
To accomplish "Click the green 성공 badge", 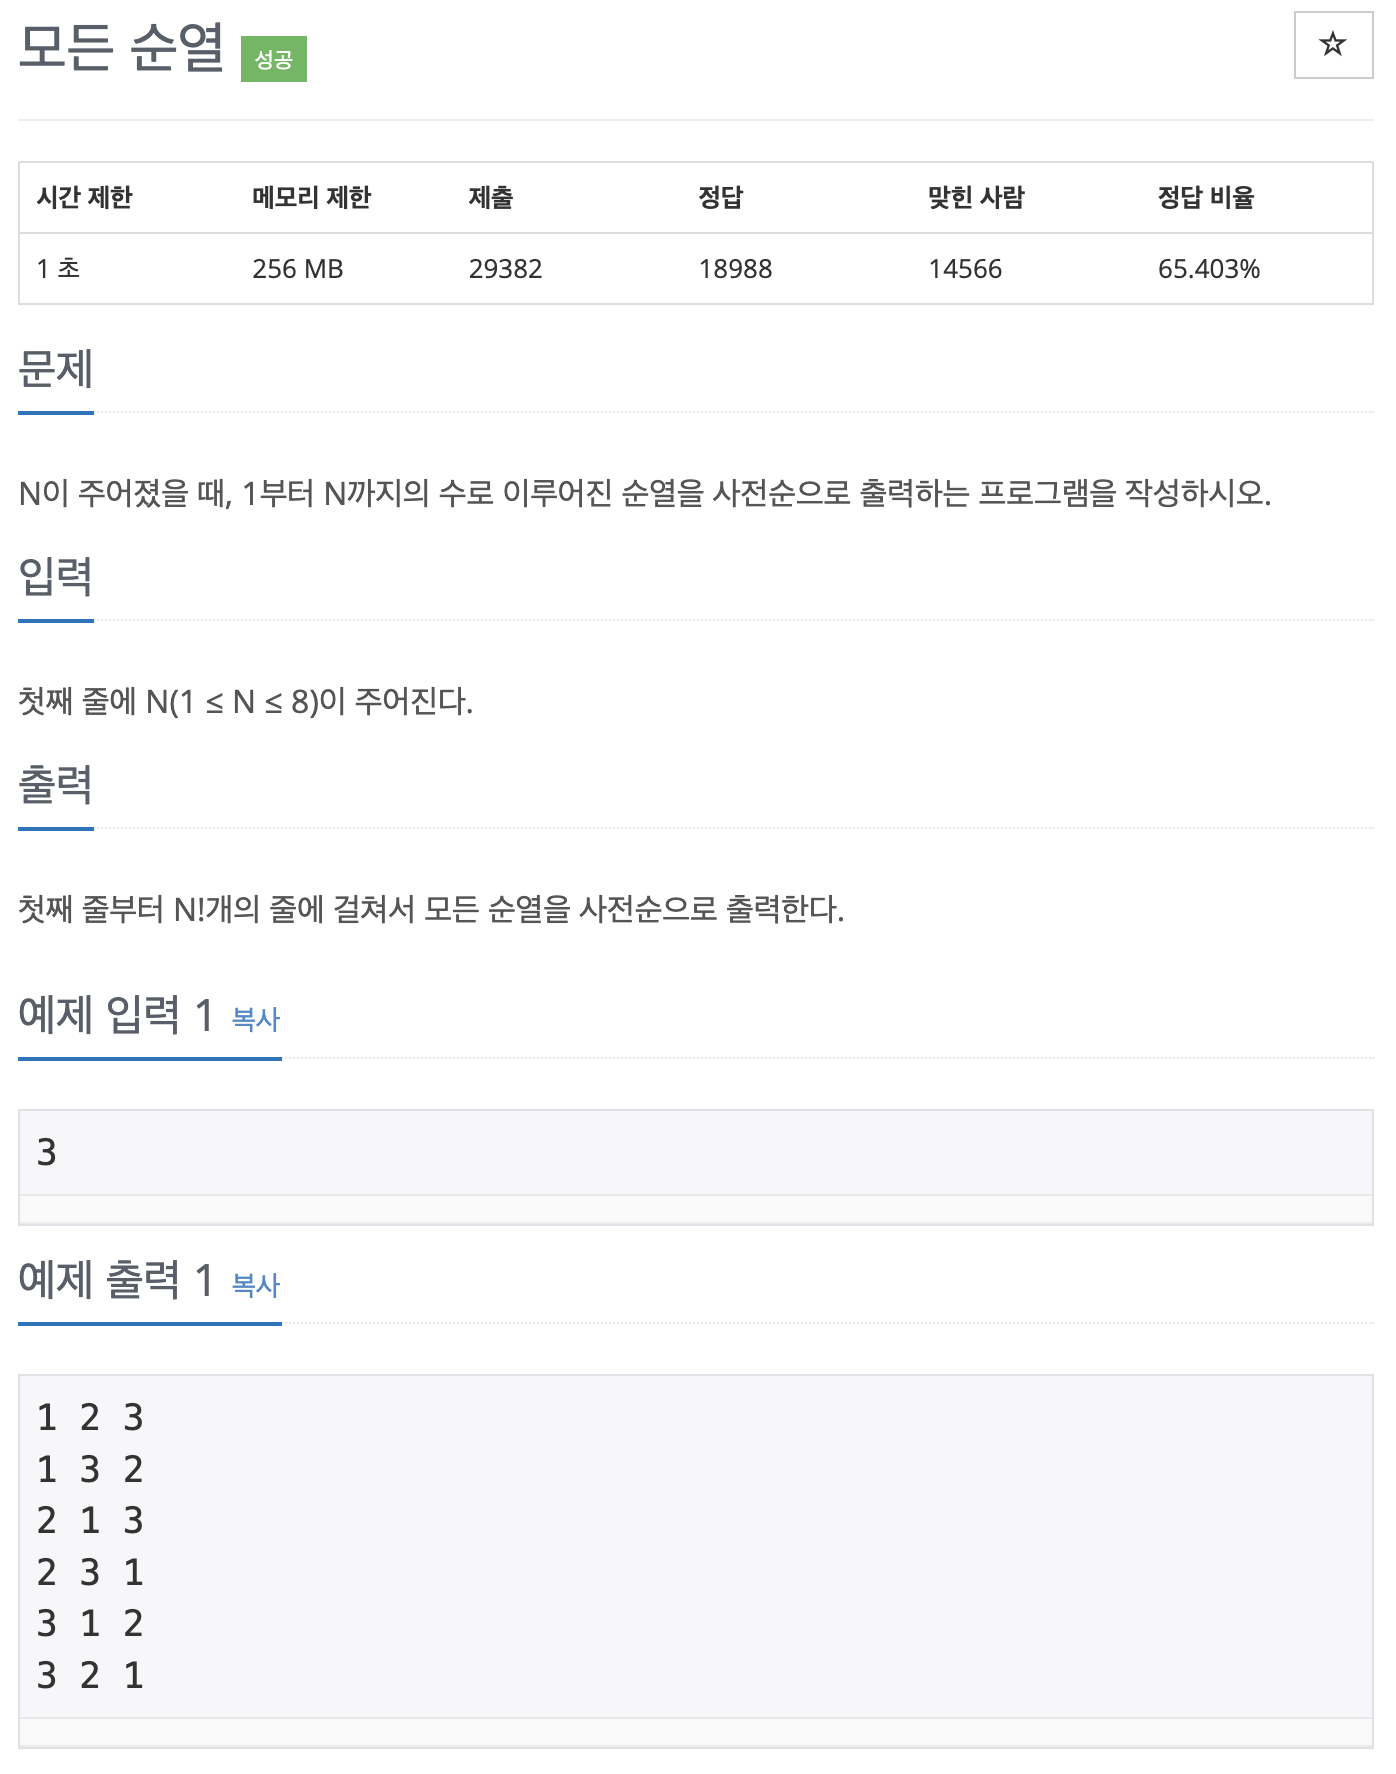I will tap(273, 59).
